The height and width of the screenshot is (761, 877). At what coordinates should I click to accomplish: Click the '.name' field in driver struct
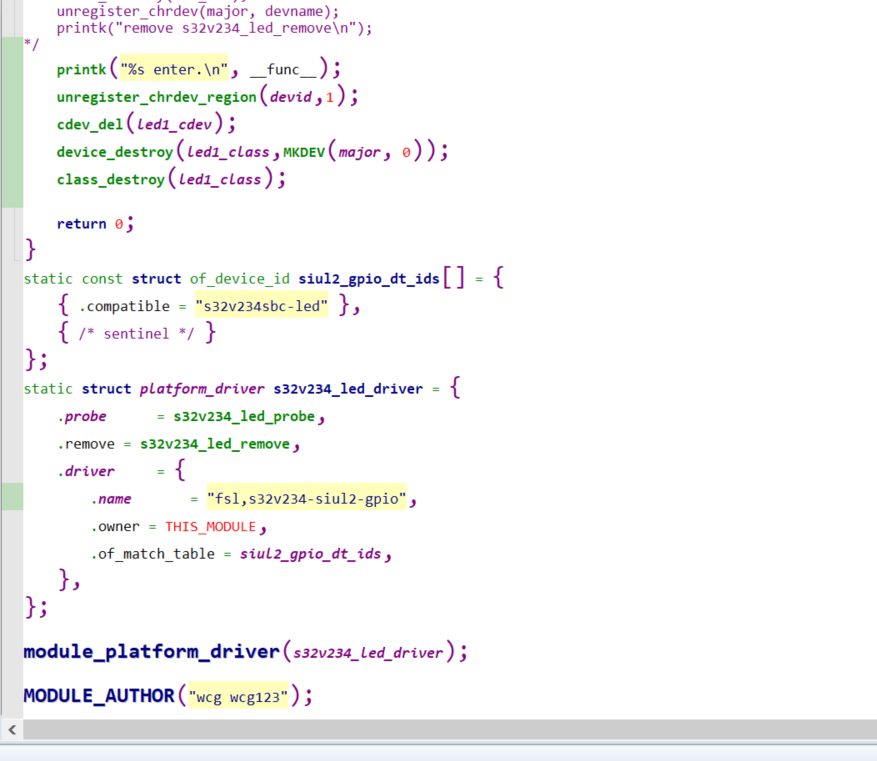tap(111, 499)
